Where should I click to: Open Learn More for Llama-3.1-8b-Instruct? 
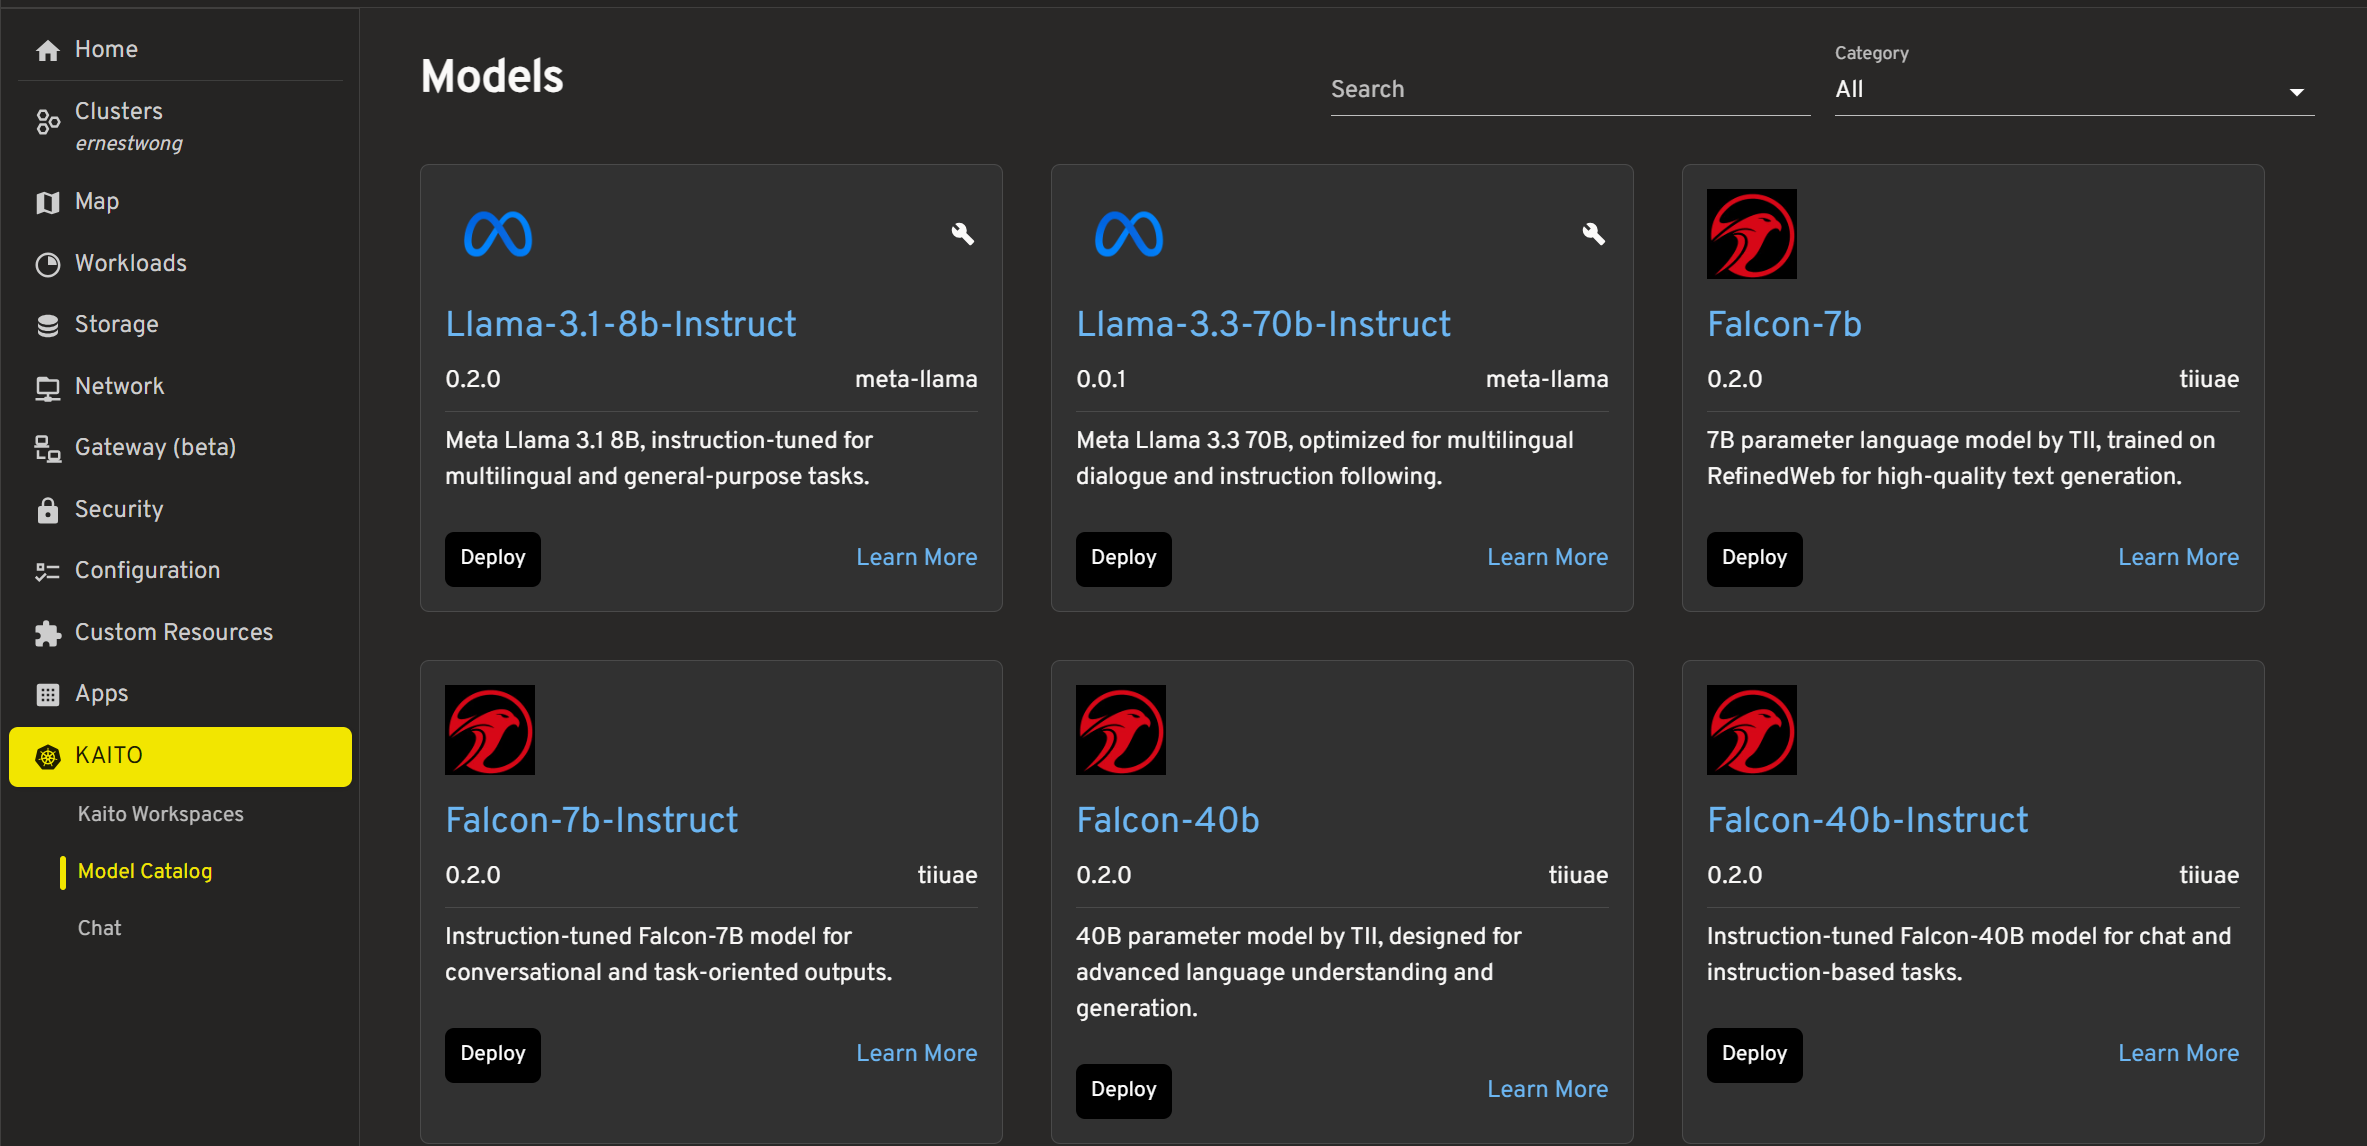point(917,558)
